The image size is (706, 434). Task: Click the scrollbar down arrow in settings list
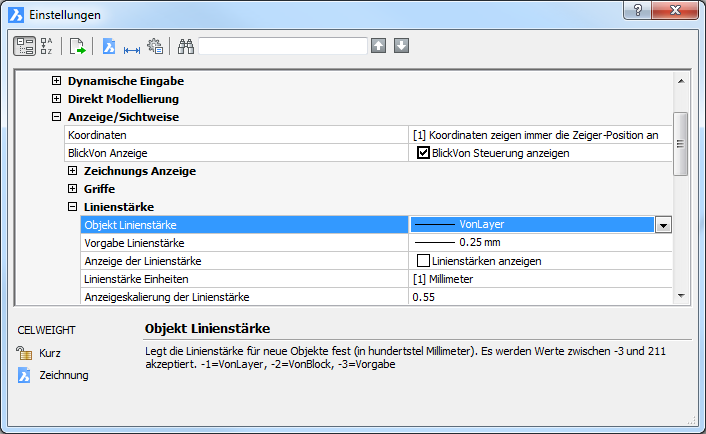click(x=681, y=296)
